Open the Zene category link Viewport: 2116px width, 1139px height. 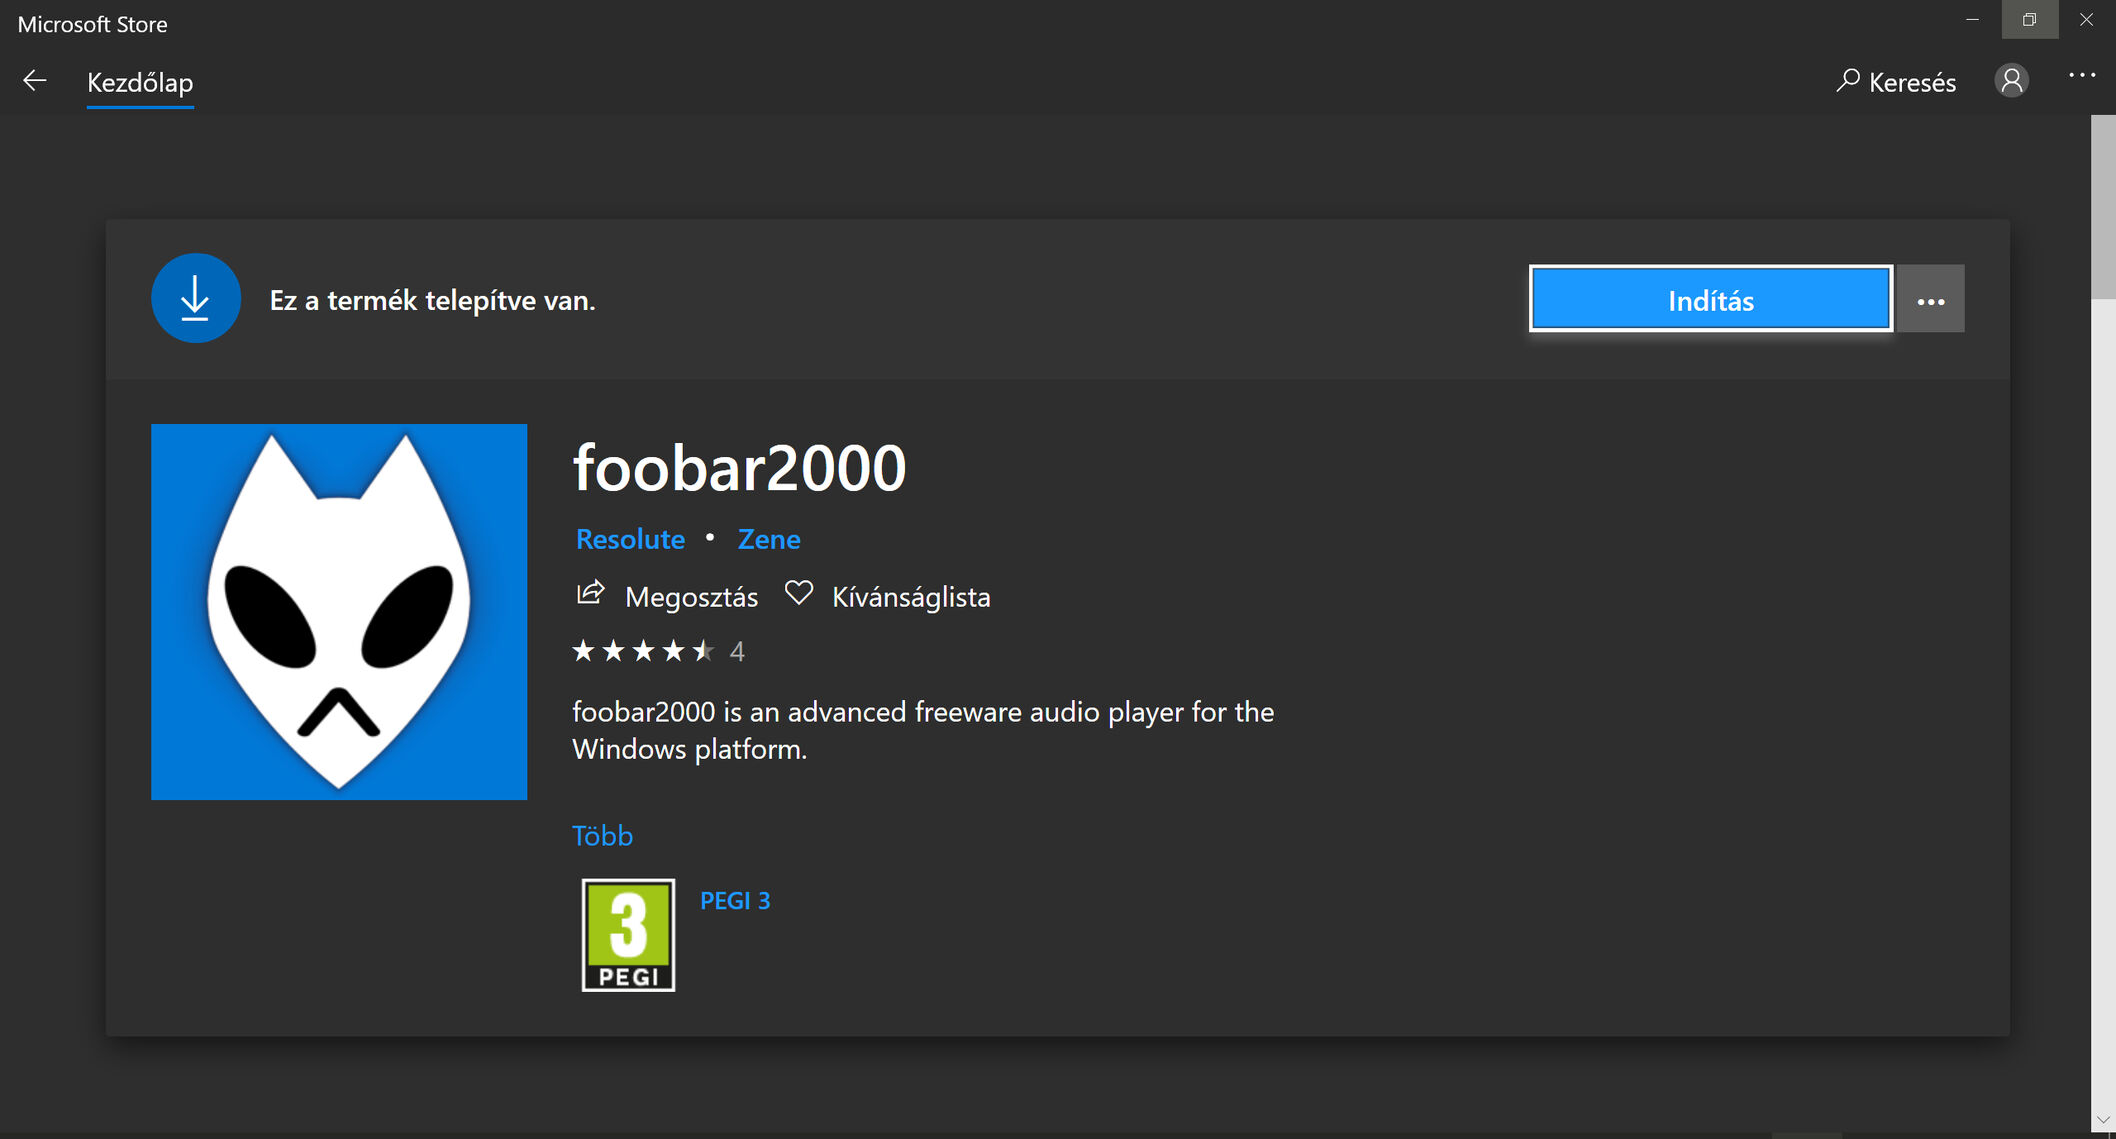[769, 539]
